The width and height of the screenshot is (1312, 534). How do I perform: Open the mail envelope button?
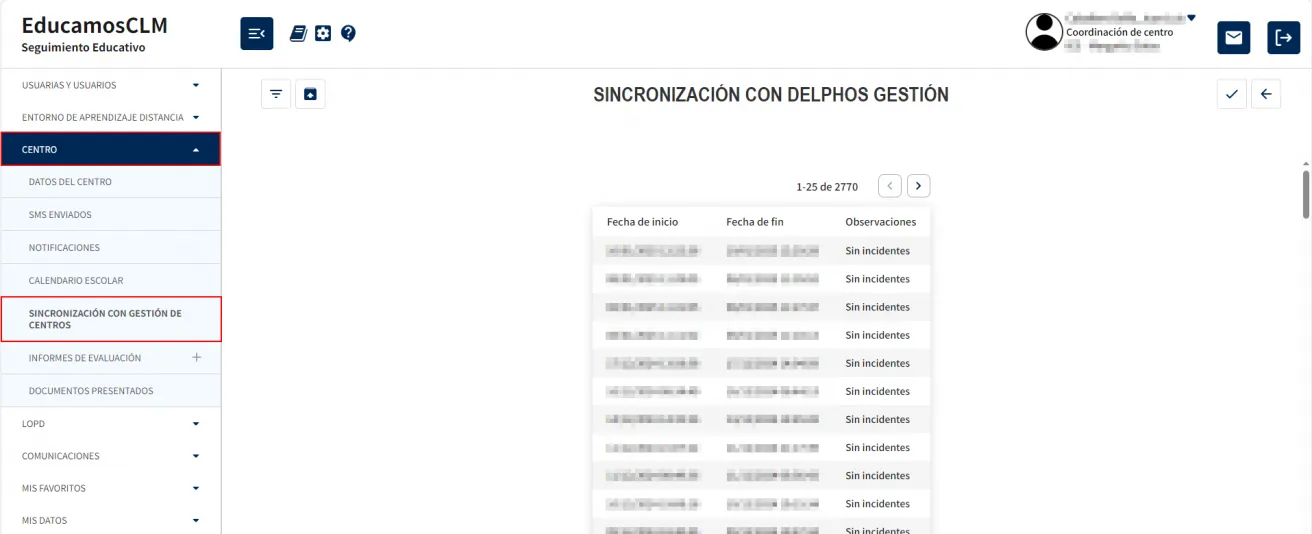[1234, 38]
